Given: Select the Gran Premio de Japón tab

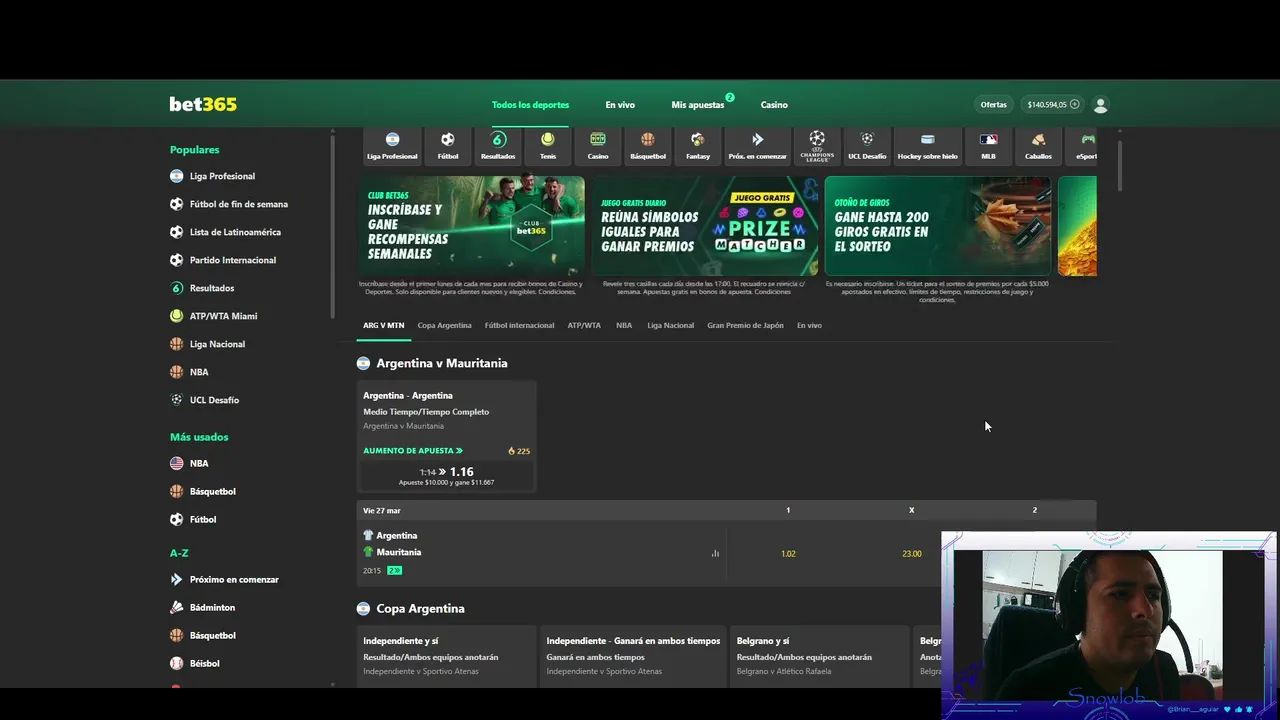Looking at the screenshot, I should pos(745,325).
